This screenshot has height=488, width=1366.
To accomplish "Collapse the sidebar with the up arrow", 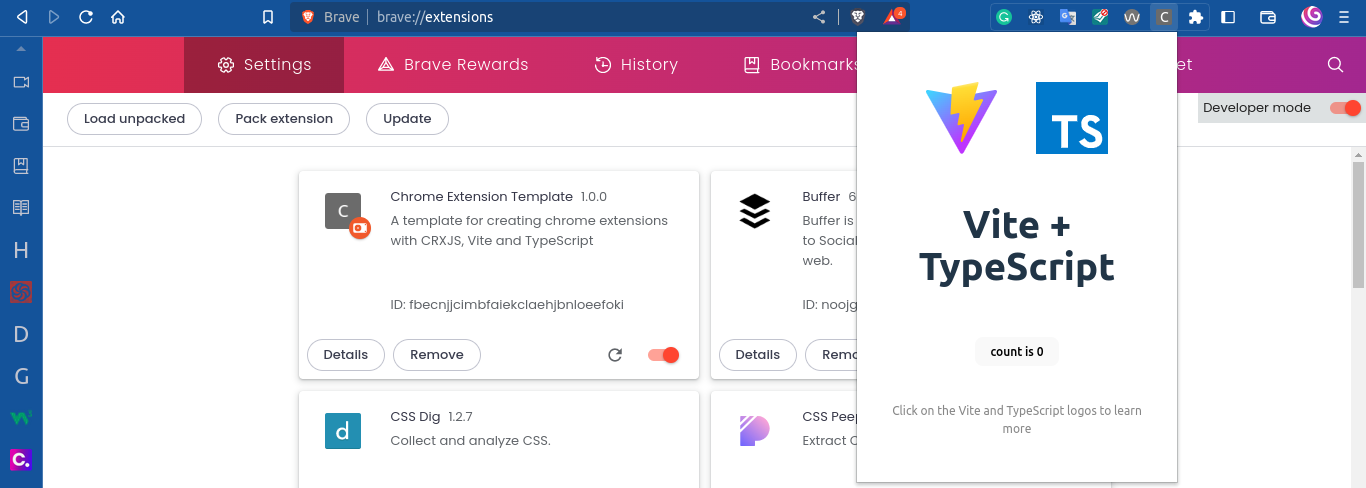I will 21,48.
